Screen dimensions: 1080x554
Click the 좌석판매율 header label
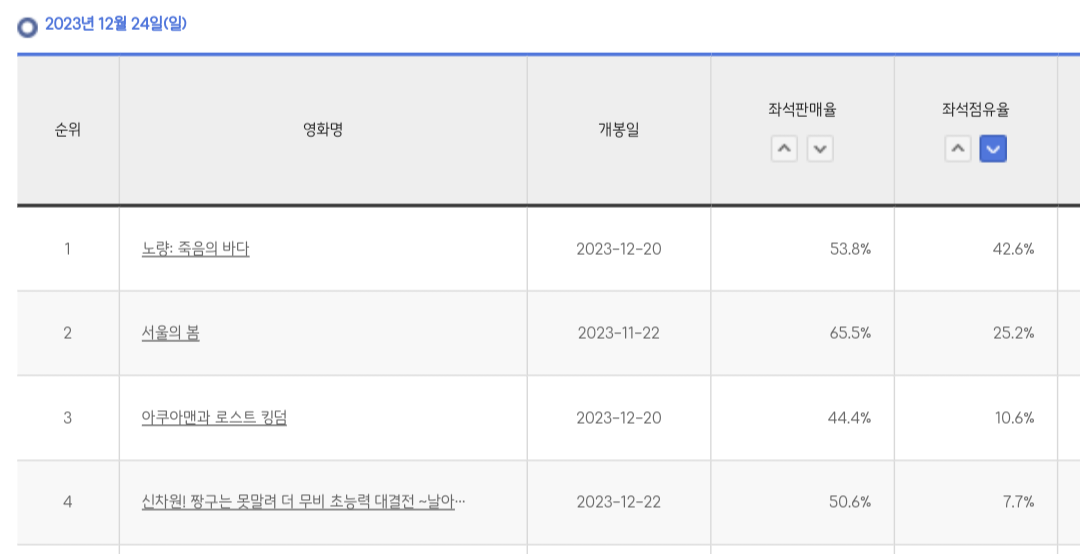[x=802, y=109]
